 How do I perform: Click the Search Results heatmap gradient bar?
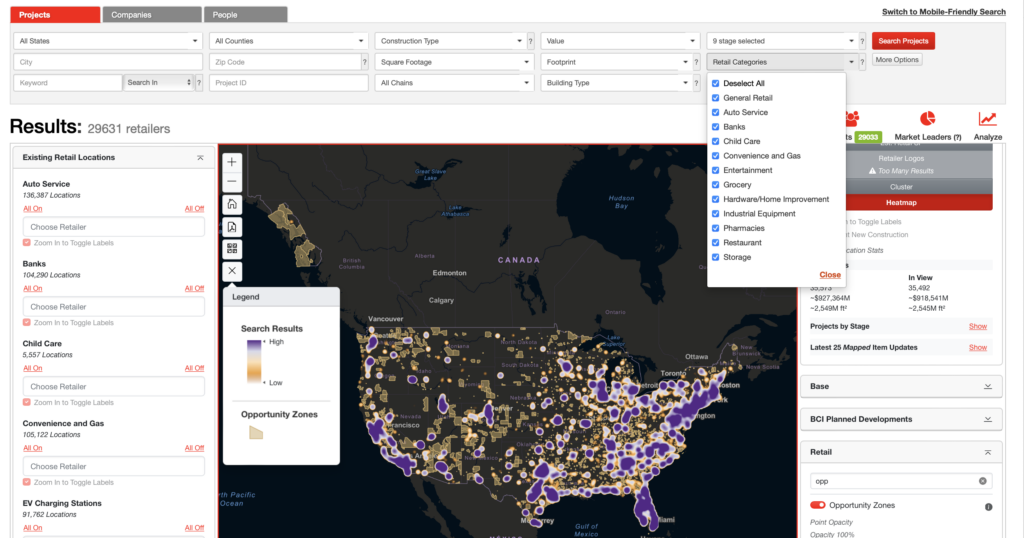pyautogui.click(x=254, y=361)
